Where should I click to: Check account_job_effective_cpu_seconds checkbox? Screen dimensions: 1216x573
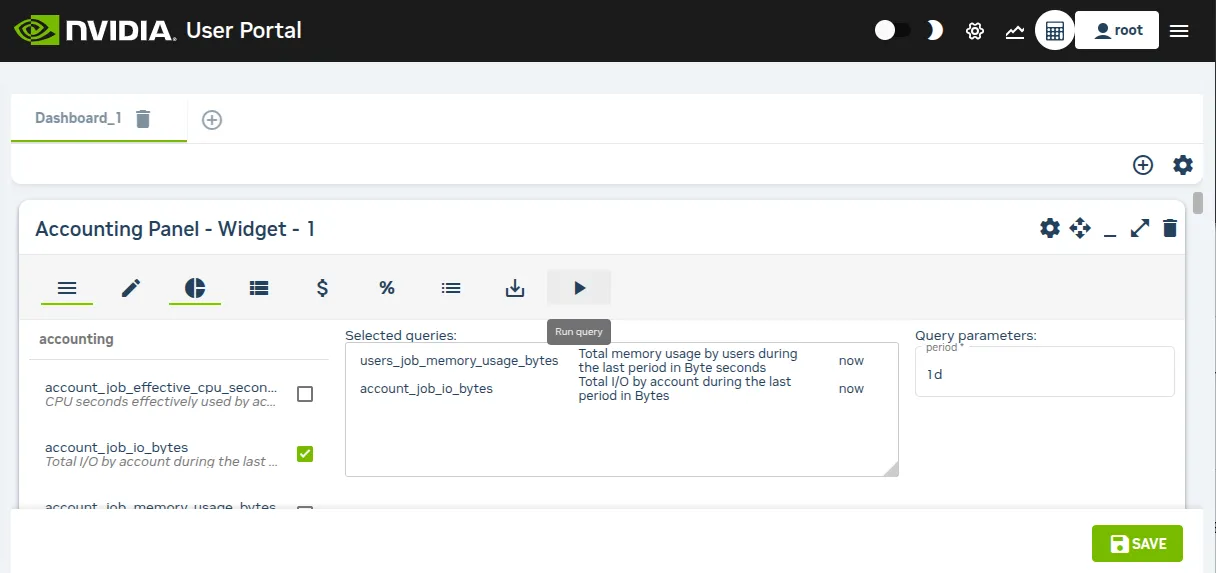coord(305,394)
